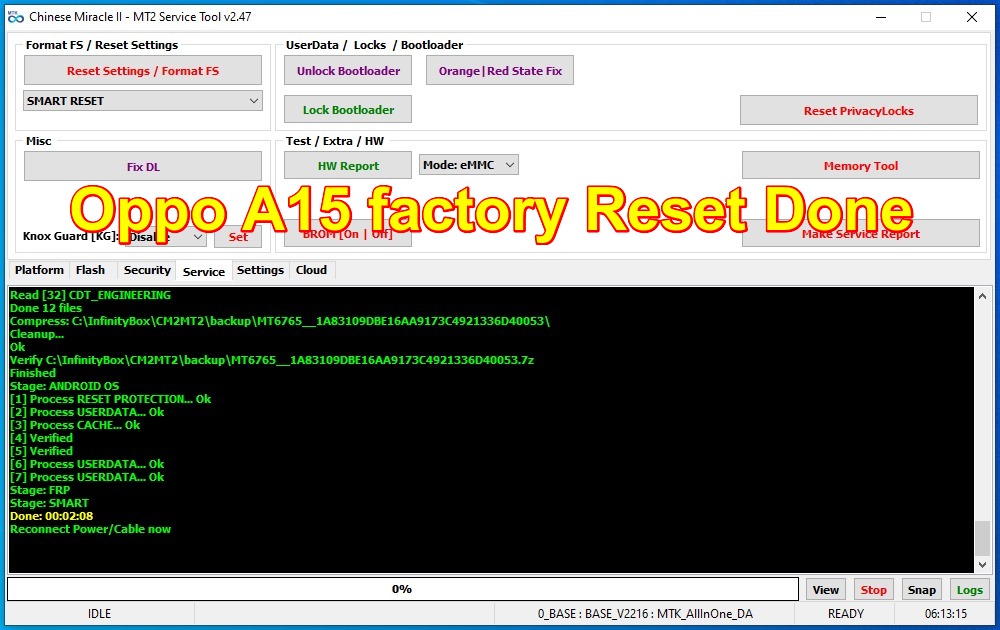The height and width of the screenshot is (630, 1000).
Task: Click the 0% progress bar
Action: (402, 589)
